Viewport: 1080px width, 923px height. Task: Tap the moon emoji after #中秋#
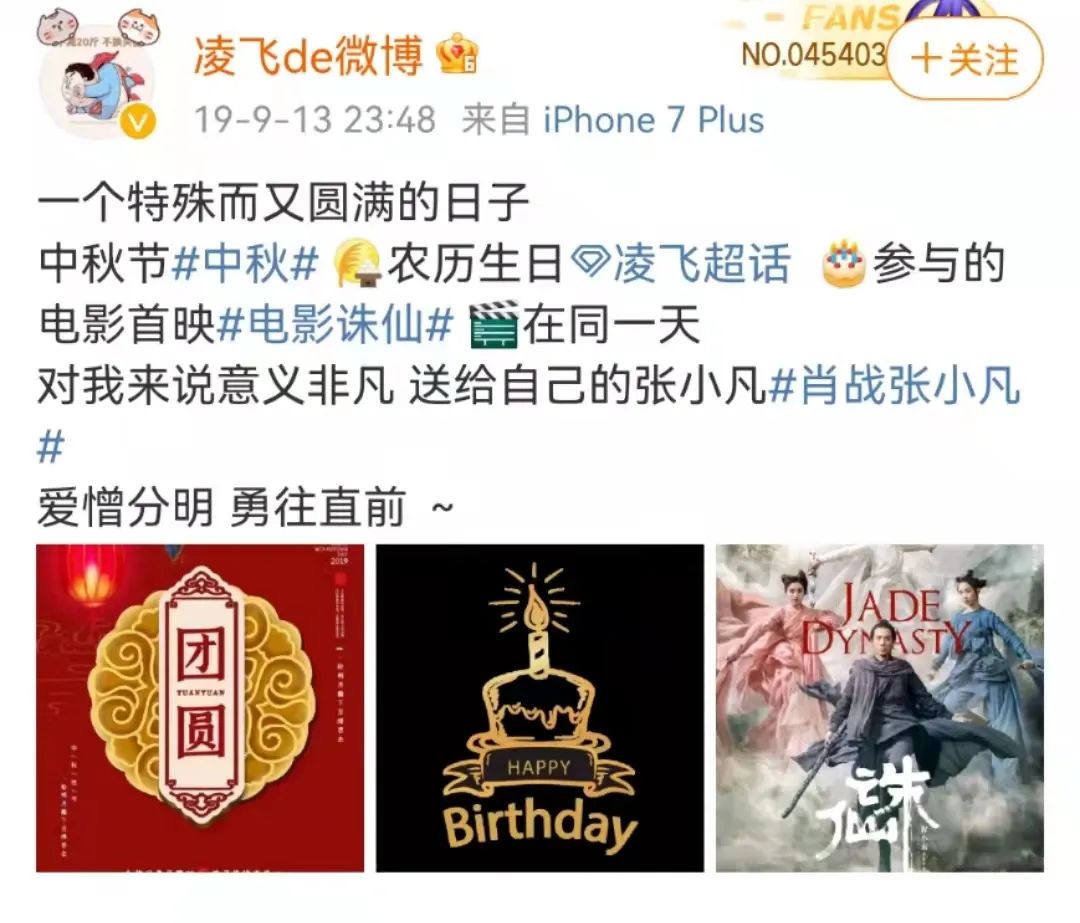(x=356, y=265)
